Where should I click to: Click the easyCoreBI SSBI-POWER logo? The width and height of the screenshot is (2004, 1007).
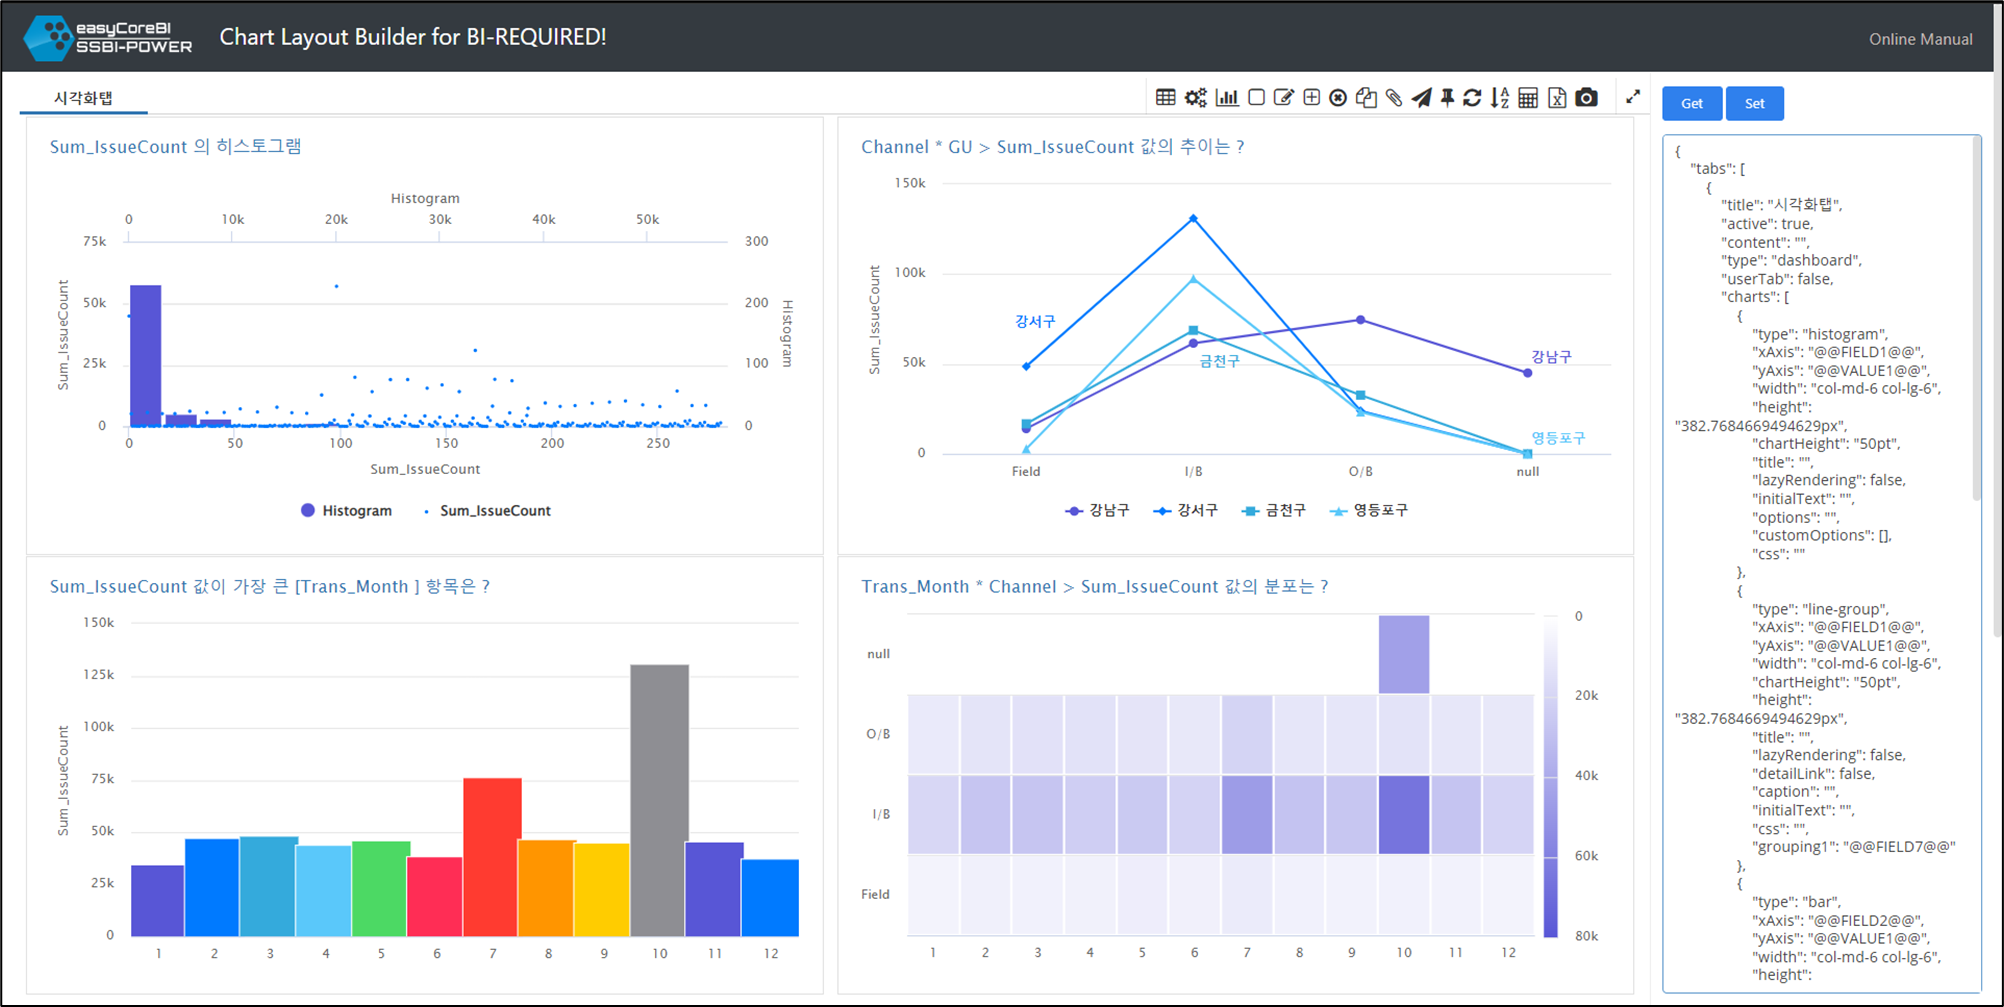(108, 38)
